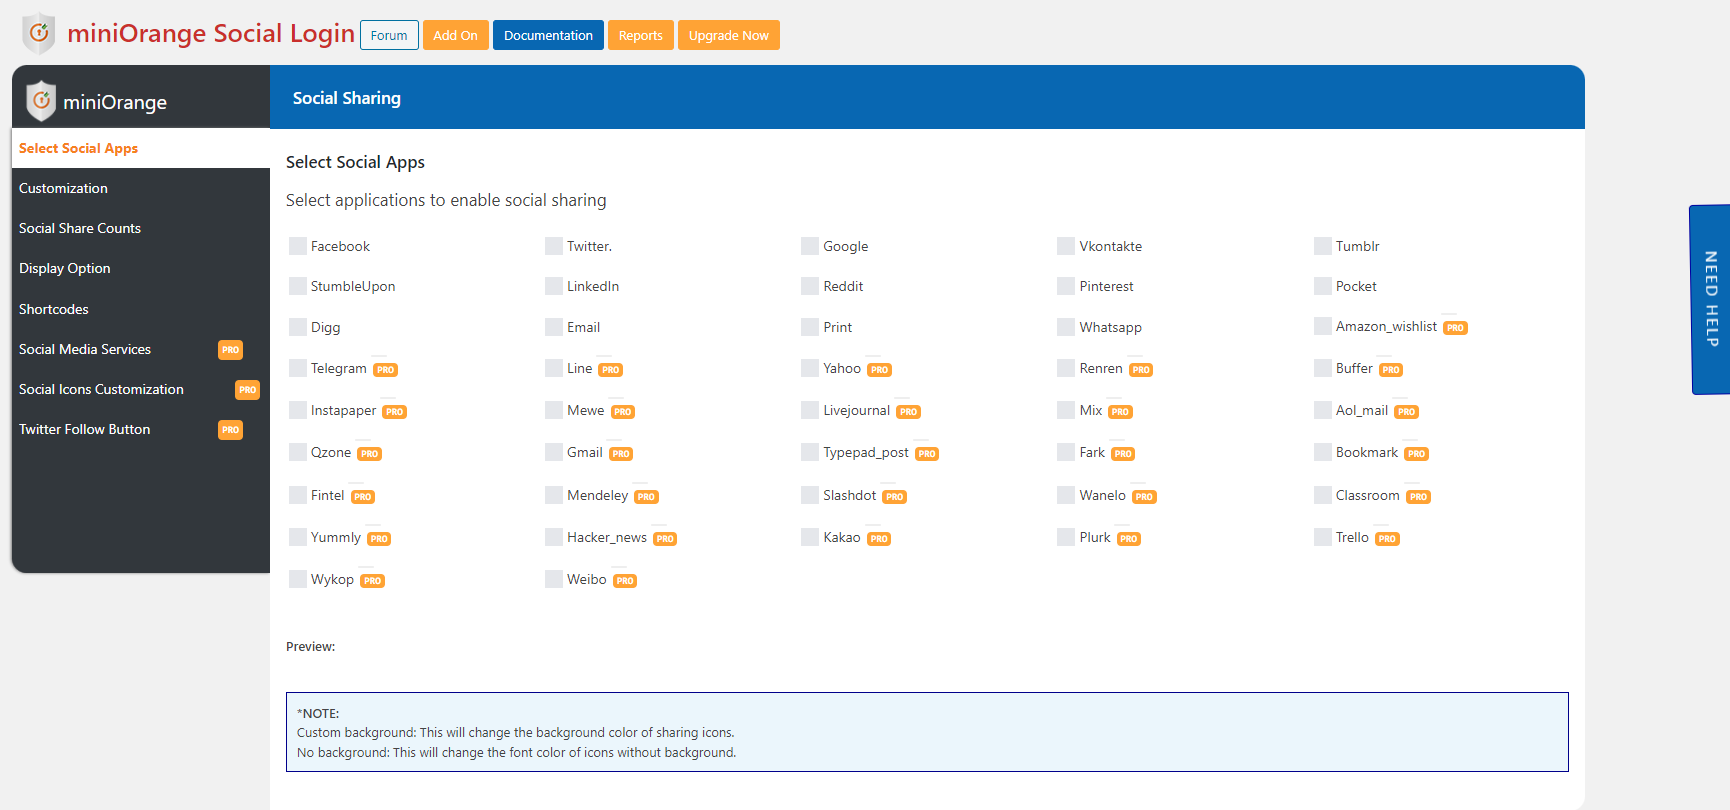This screenshot has height=810, width=1730.
Task: Click the Upgrade Now button
Action: click(728, 35)
